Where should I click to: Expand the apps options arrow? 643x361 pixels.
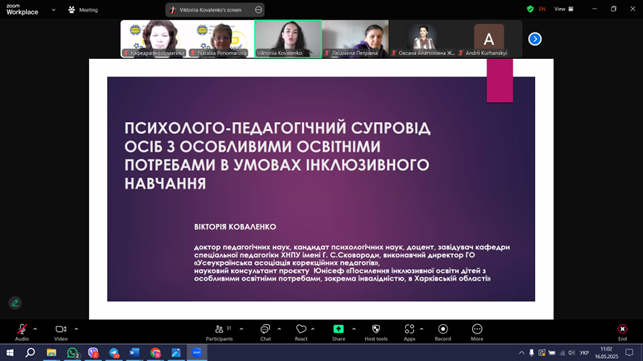[422, 329]
